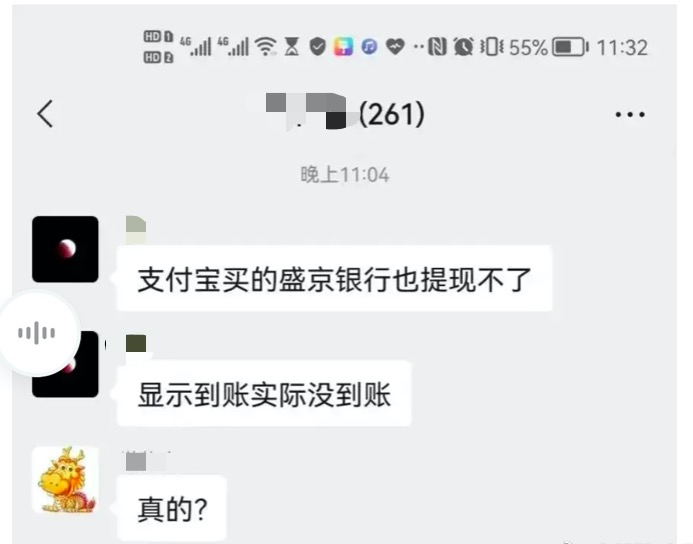Select the 真的? message bubble
This screenshot has width=693, height=544.
172,509
